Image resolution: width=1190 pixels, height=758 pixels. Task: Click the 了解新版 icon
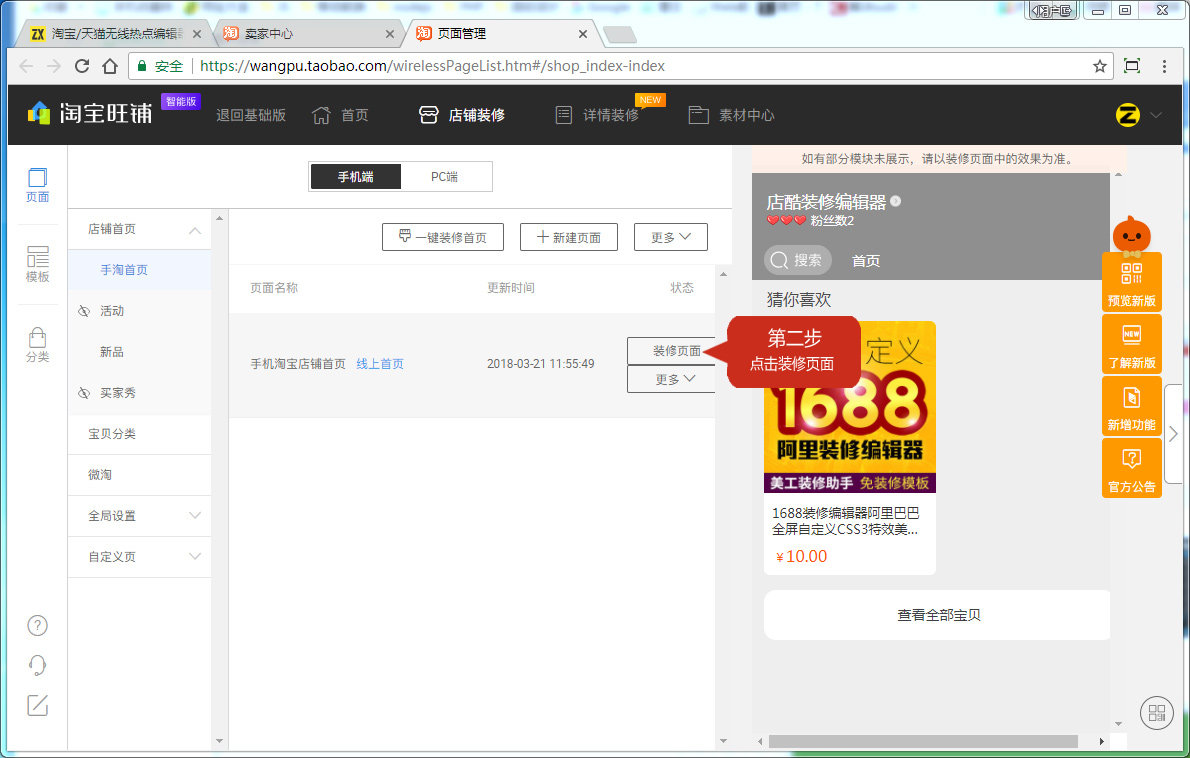pyautogui.click(x=1132, y=344)
